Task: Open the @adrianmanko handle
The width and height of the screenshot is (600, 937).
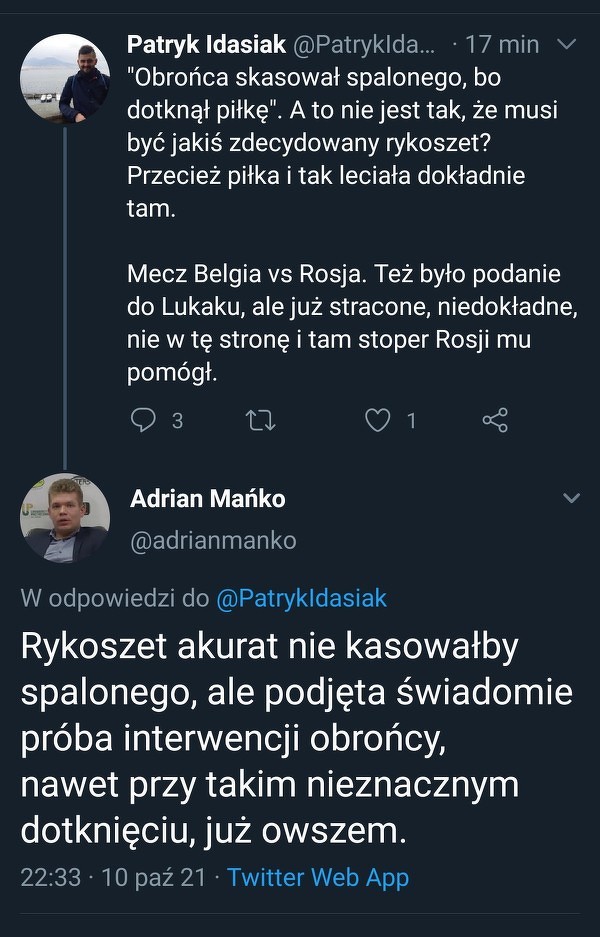Action: coord(213,540)
